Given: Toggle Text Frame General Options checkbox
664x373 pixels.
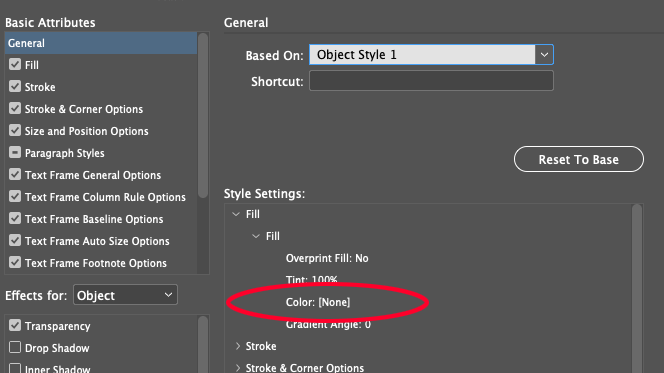Looking at the screenshot, I should (15, 174).
